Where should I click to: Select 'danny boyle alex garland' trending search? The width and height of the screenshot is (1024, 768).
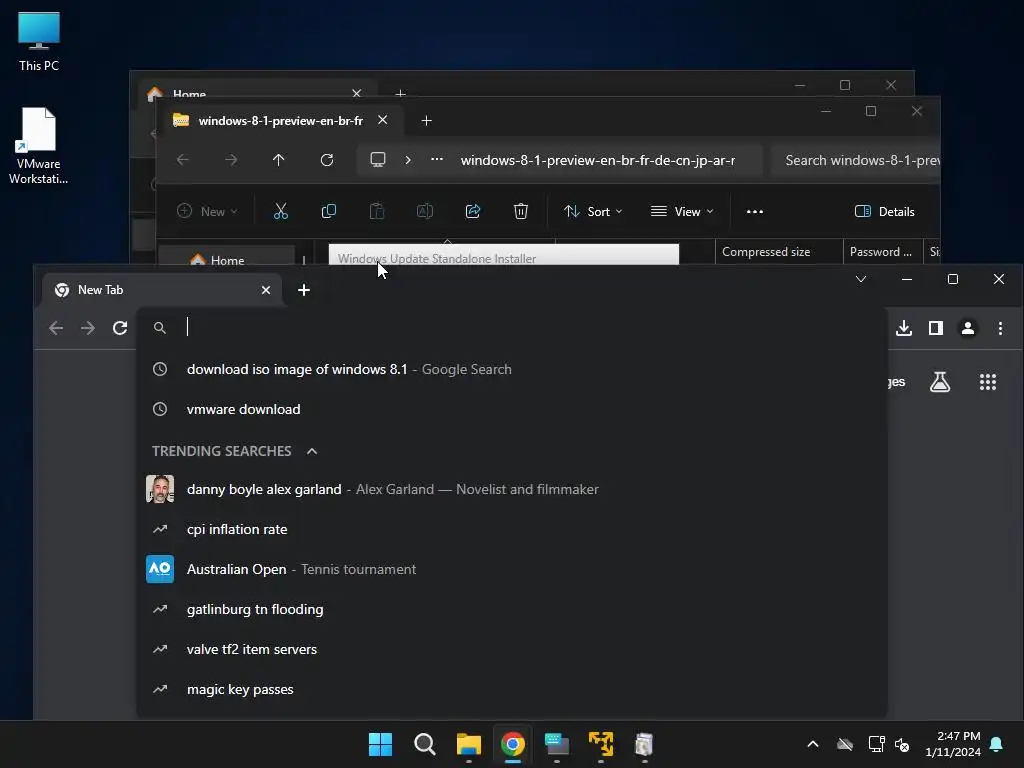[x=511, y=489]
